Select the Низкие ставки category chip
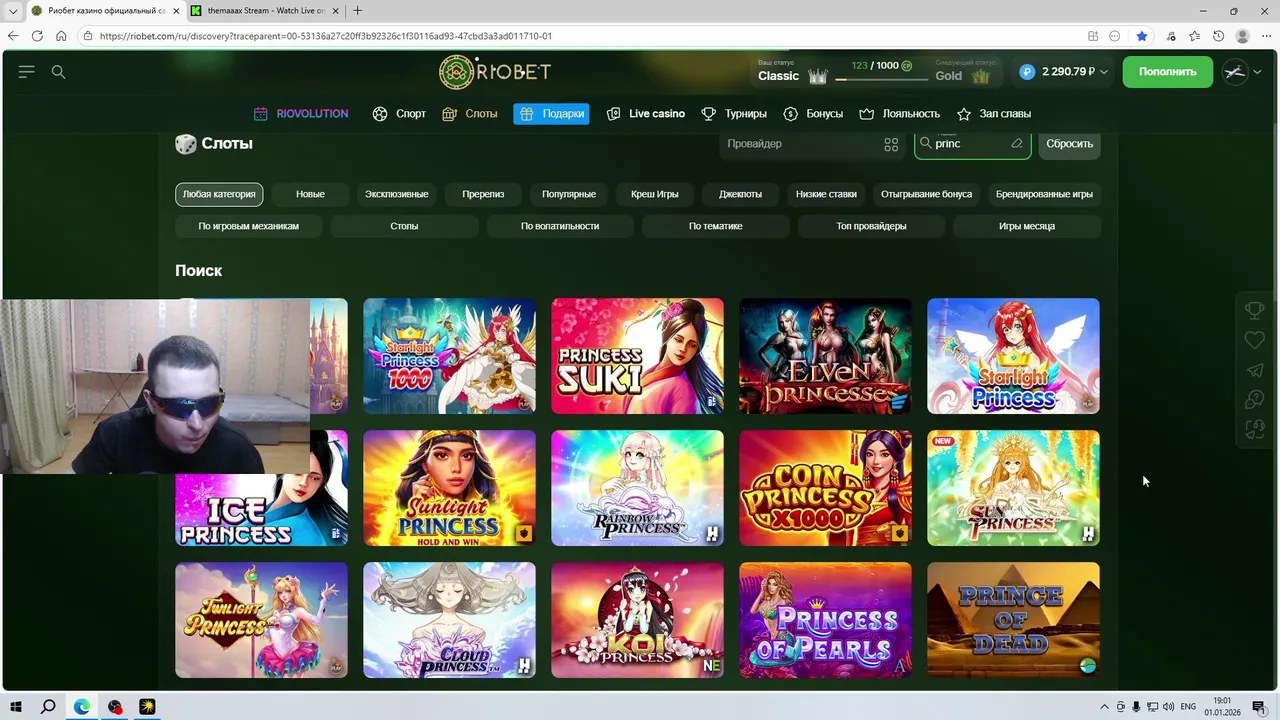Screen dimensions: 1280x720 826,194
